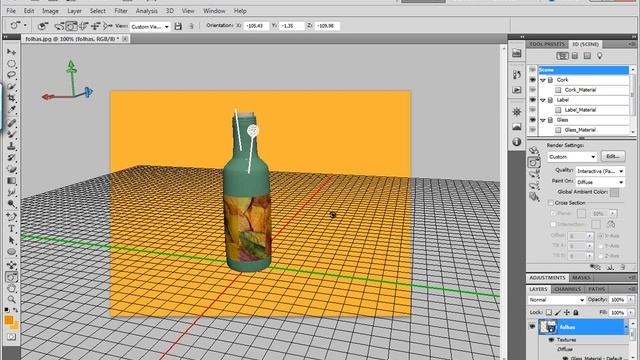The height and width of the screenshot is (360, 640).
Task: Select the Scene row in 3D panel
Action: (583, 70)
